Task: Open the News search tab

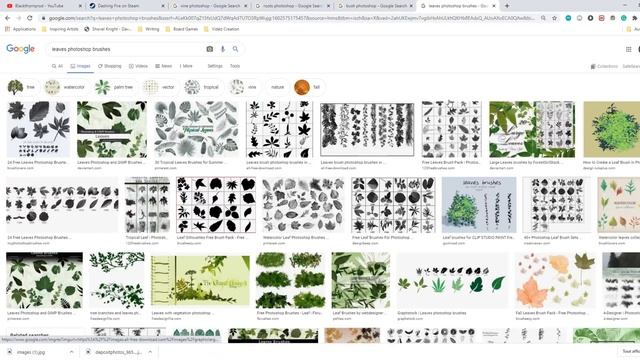Action: (x=164, y=66)
